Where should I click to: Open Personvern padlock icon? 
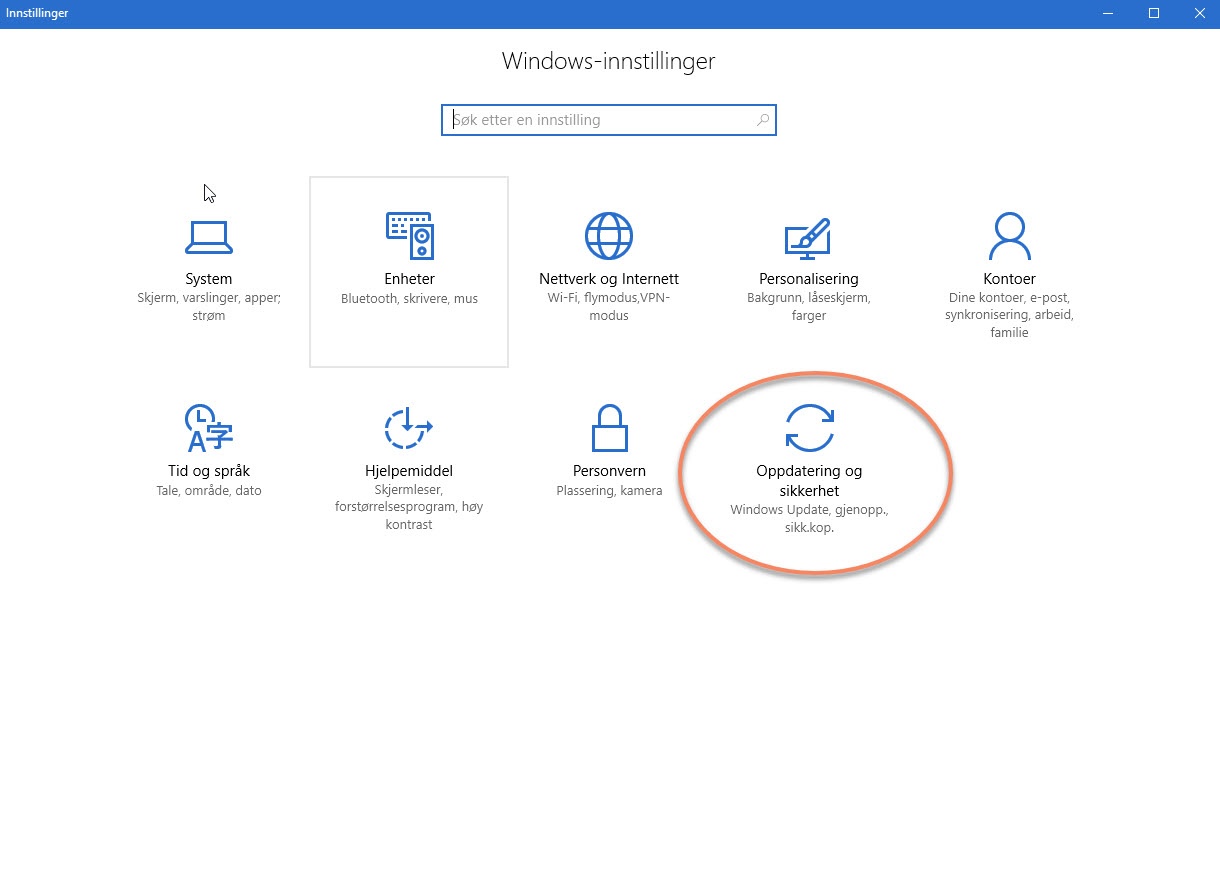pyautogui.click(x=609, y=428)
